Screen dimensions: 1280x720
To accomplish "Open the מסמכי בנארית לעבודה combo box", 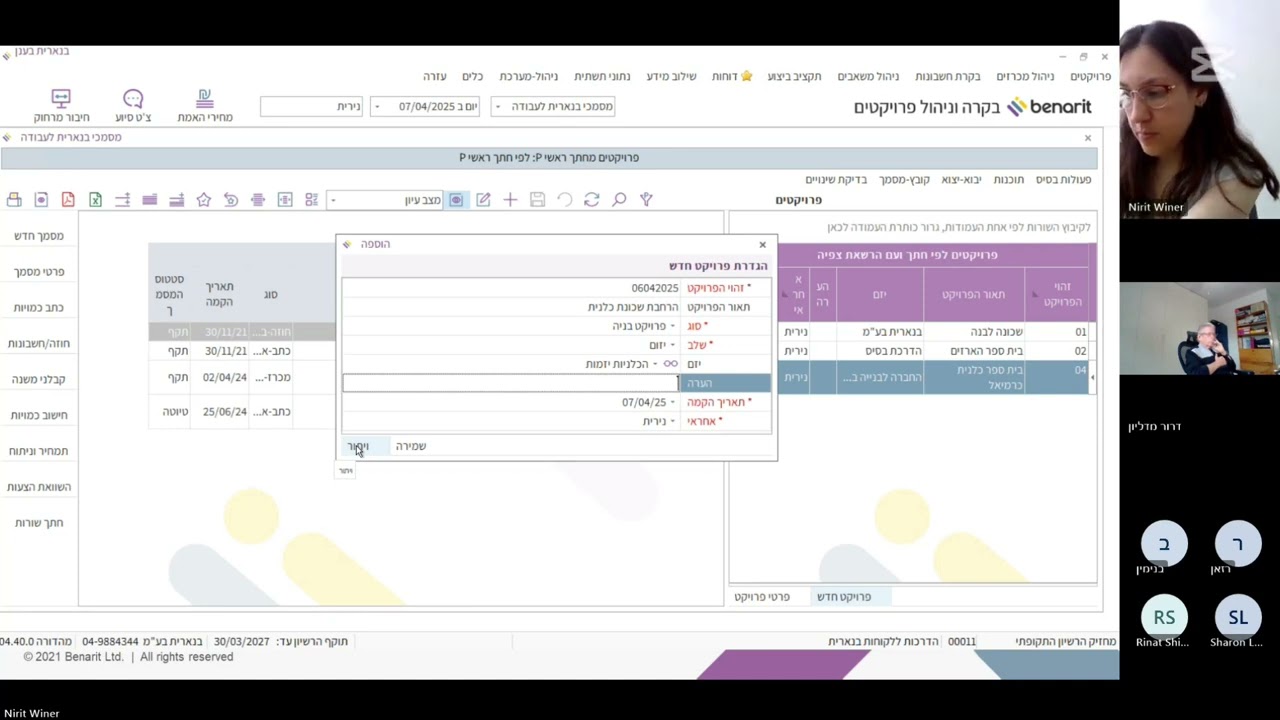I will click(553, 106).
